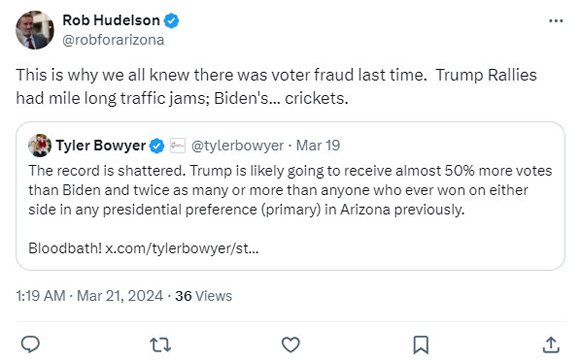This screenshot has height=360, width=581.
Task: Click the Rob Hudelson display name
Action: (x=111, y=20)
